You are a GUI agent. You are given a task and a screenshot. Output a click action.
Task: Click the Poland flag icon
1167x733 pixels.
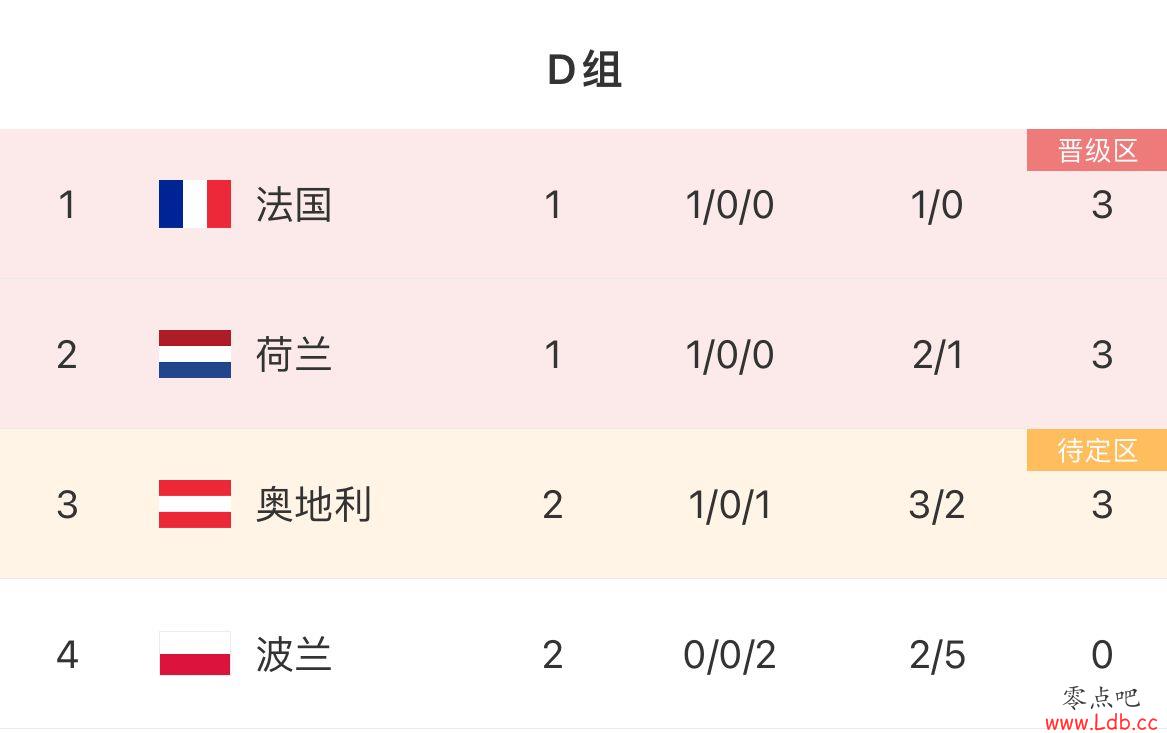click(x=195, y=653)
